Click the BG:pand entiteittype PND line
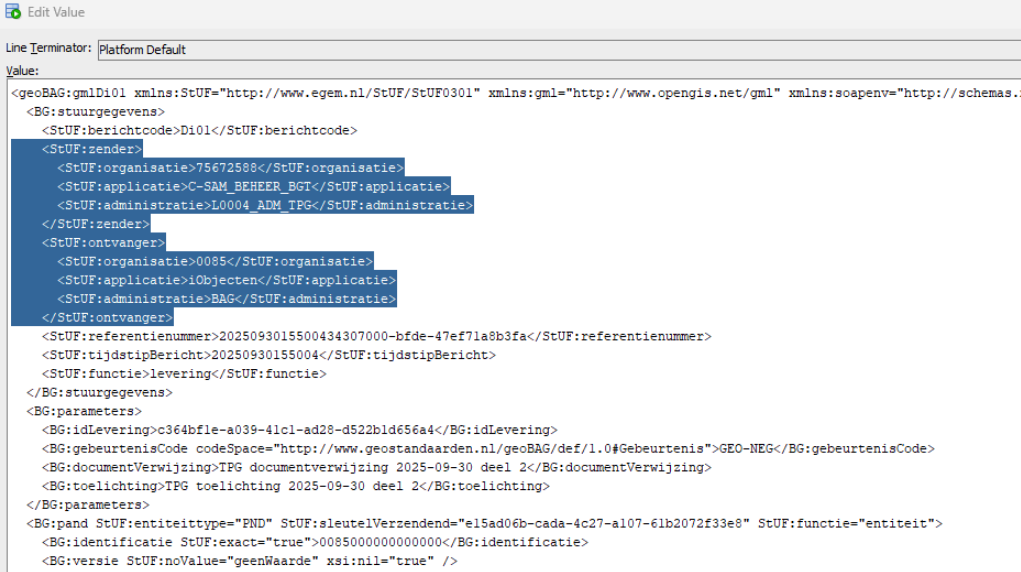The width and height of the screenshot is (1021, 572). 484,524
